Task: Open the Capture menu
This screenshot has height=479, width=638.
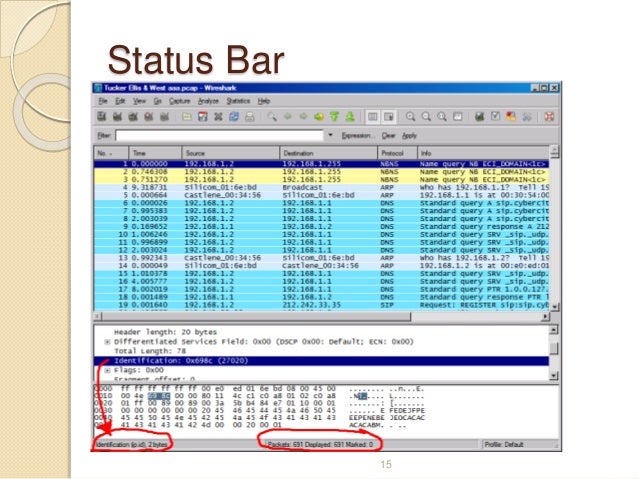Action: [x=179, y=101]
